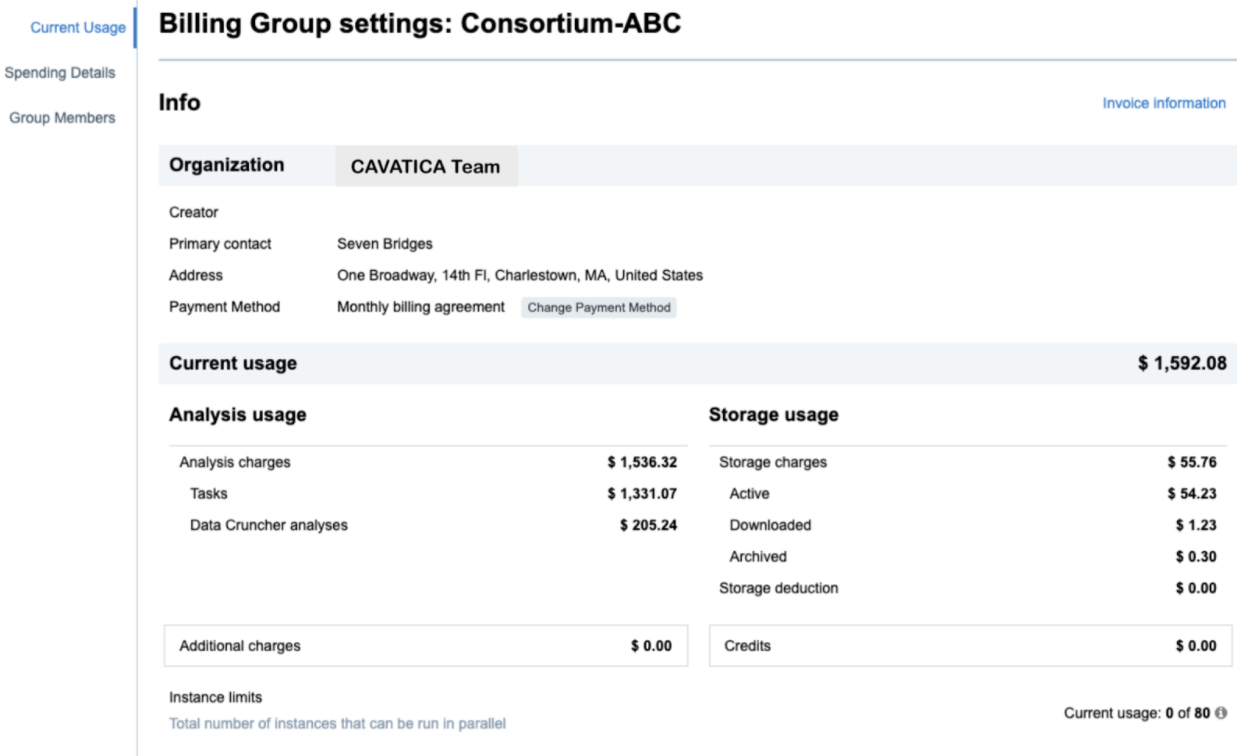Click the Billing Group settings page title
The width and height of the screenshot is (1237, 756).
(x=420, y=25)
